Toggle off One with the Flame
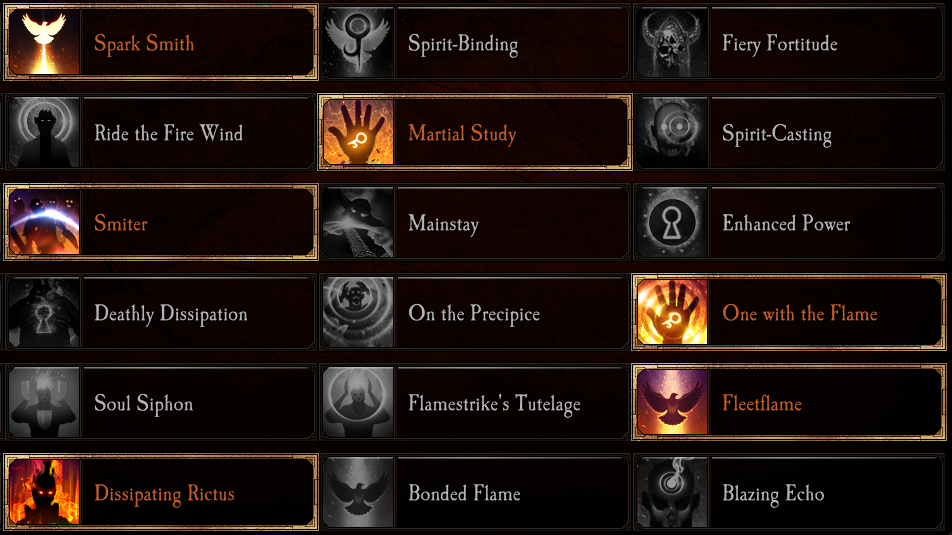The width and height of the screenshot is (952, 535). point(799,314)
